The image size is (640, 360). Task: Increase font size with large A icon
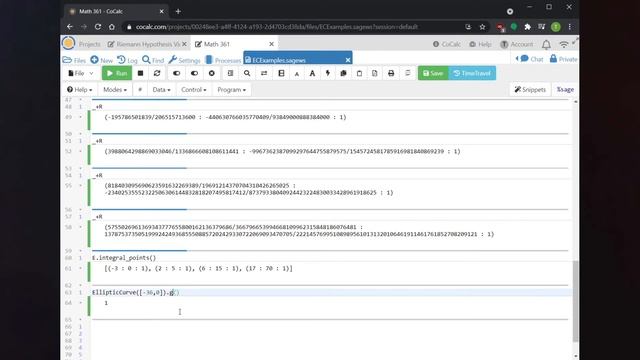click(x=312, y=73)
